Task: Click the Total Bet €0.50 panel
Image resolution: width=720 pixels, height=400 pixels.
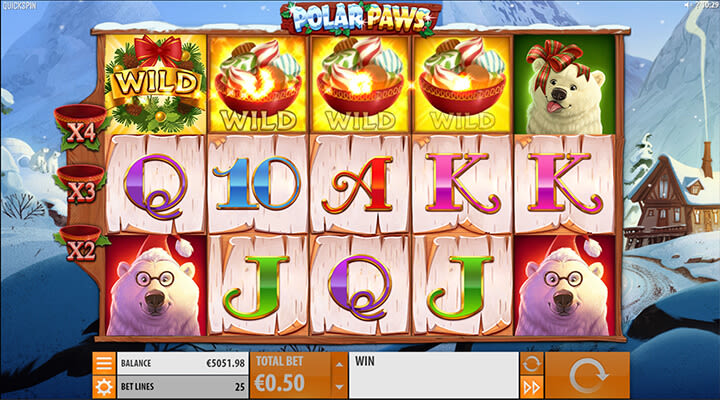Action: 291,375
